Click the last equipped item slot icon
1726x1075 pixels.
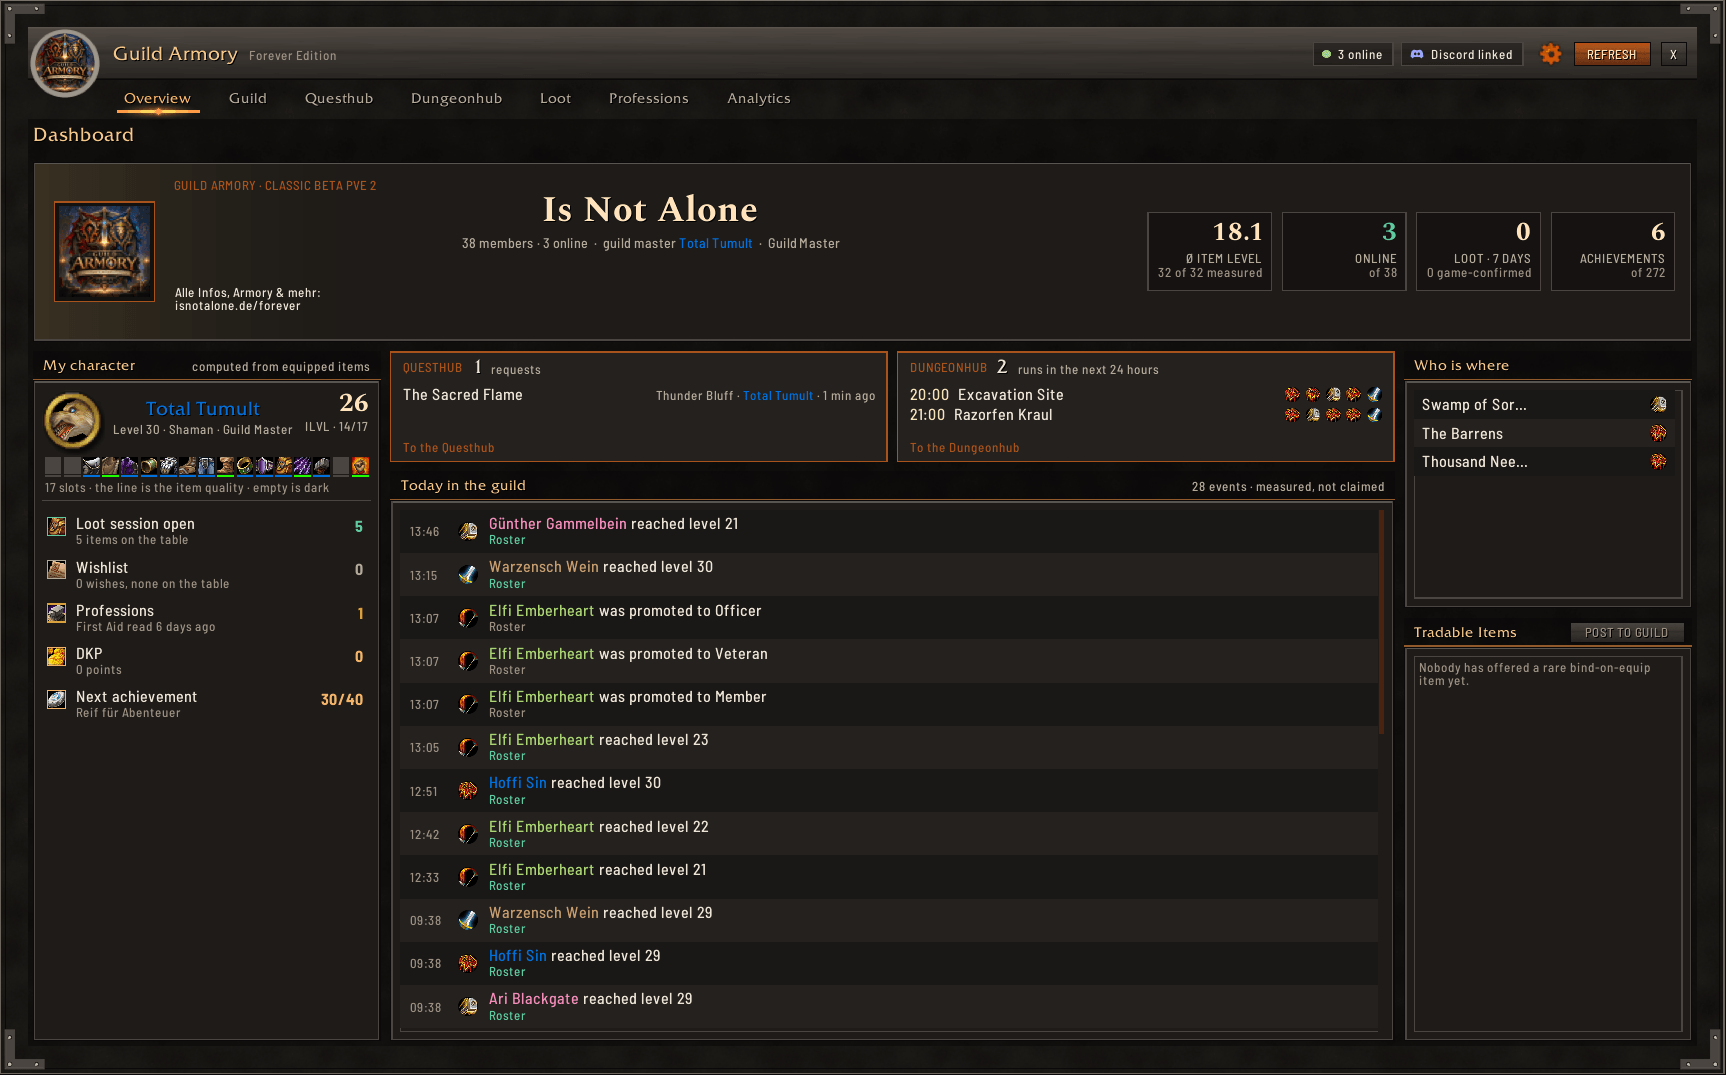click(360, 466)
